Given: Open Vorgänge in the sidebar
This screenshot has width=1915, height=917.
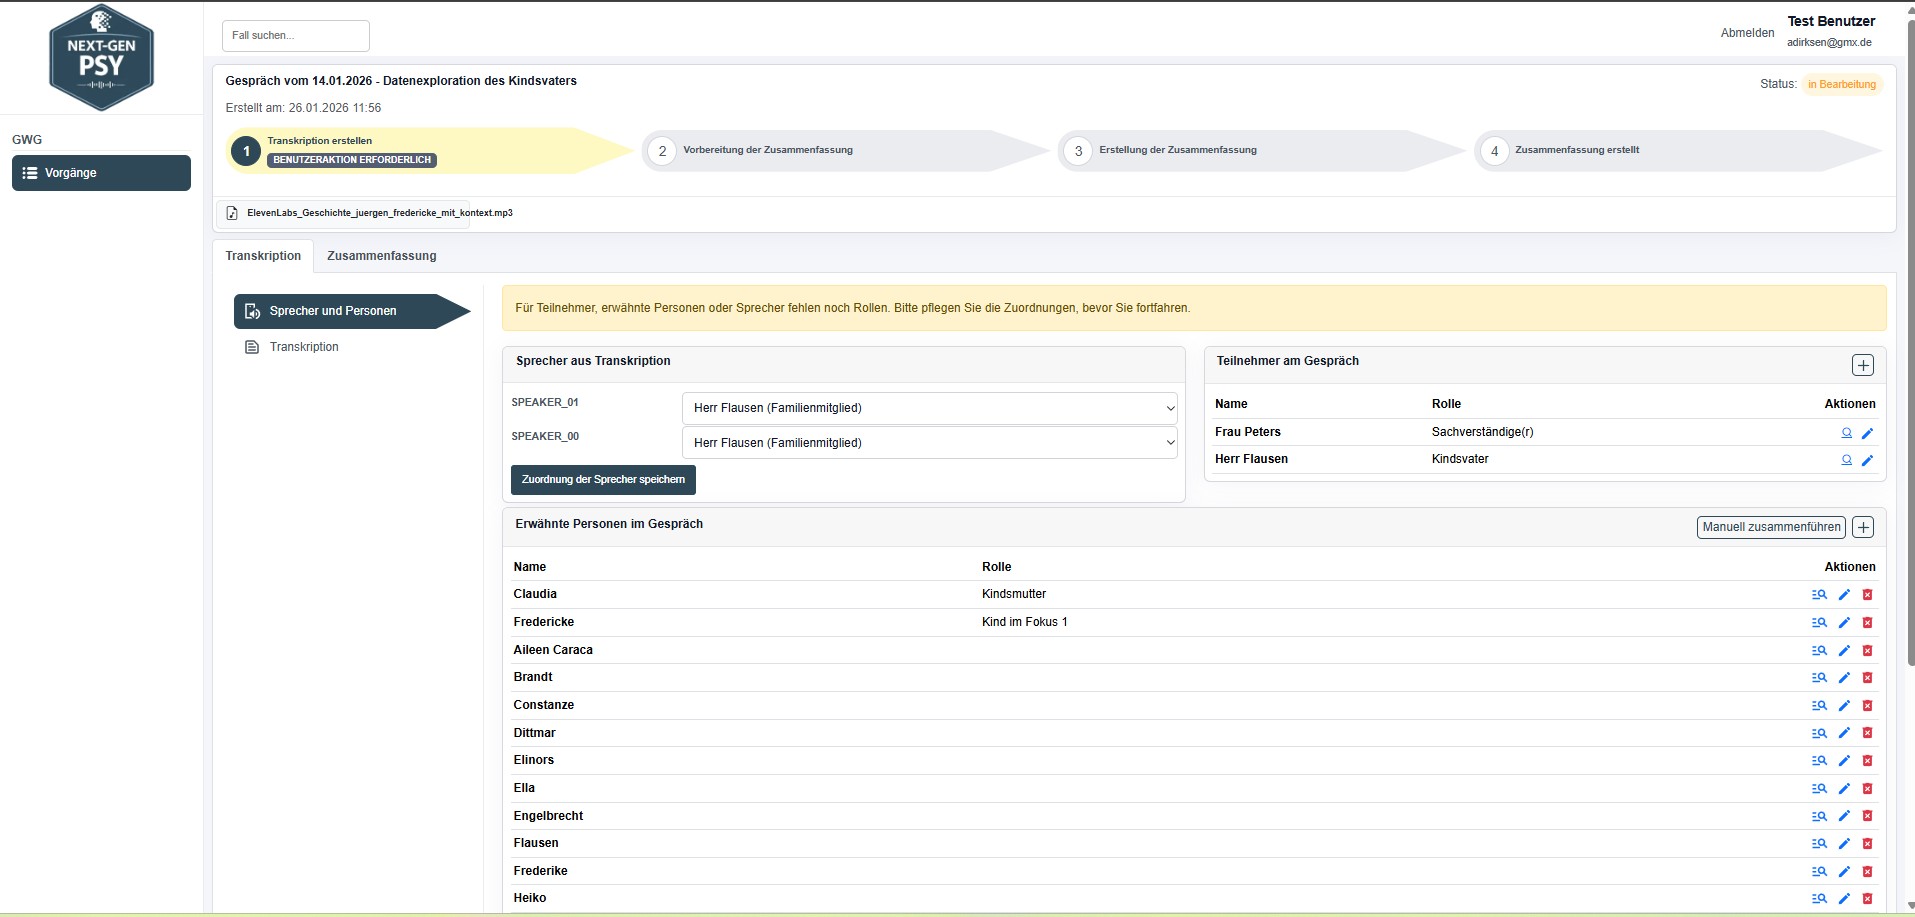Looking at the screenshot, I should (x=101, y=173).
